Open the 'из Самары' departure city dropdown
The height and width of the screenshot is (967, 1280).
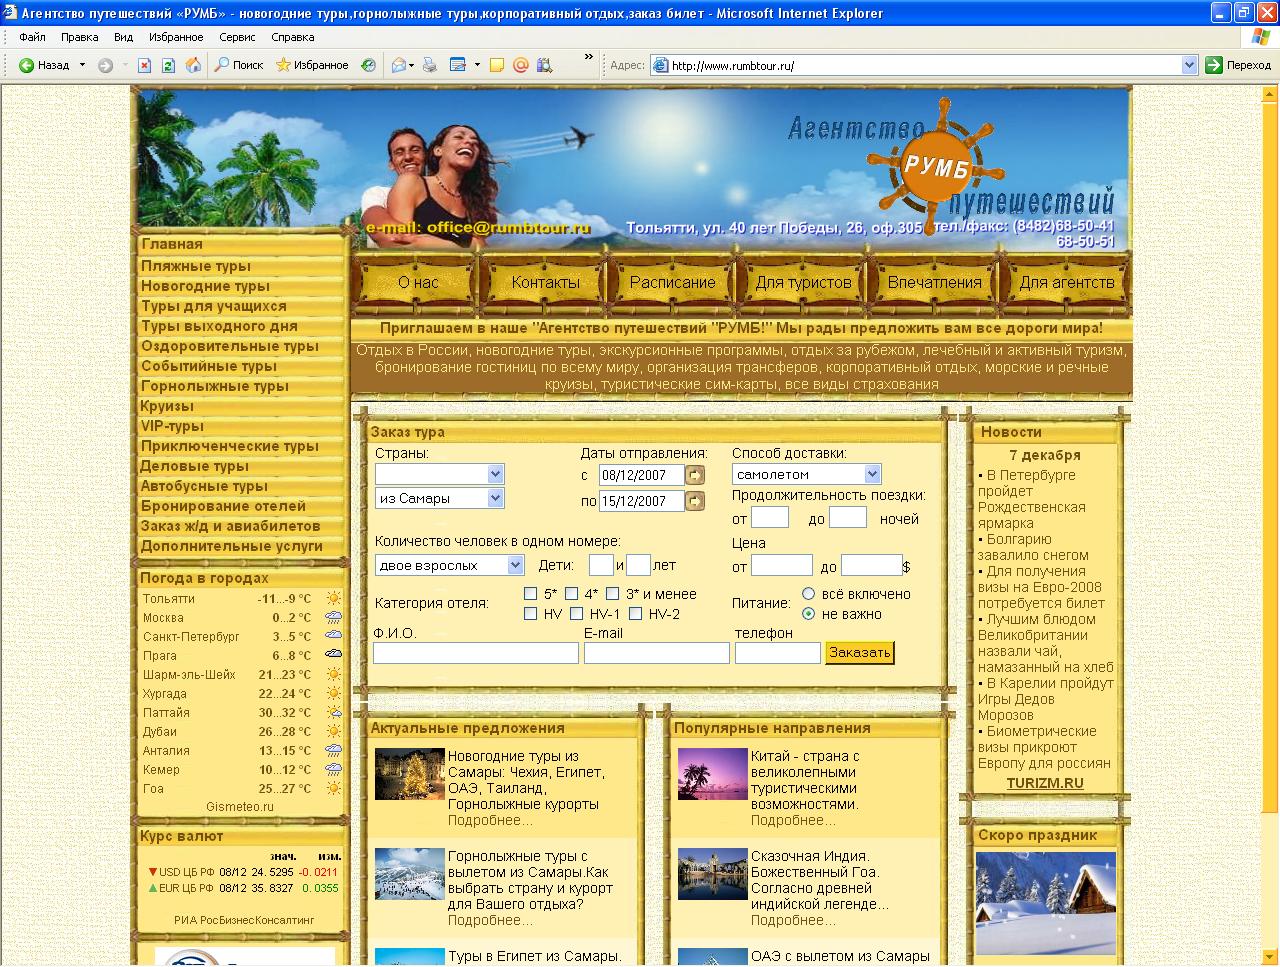coord(439,498)
